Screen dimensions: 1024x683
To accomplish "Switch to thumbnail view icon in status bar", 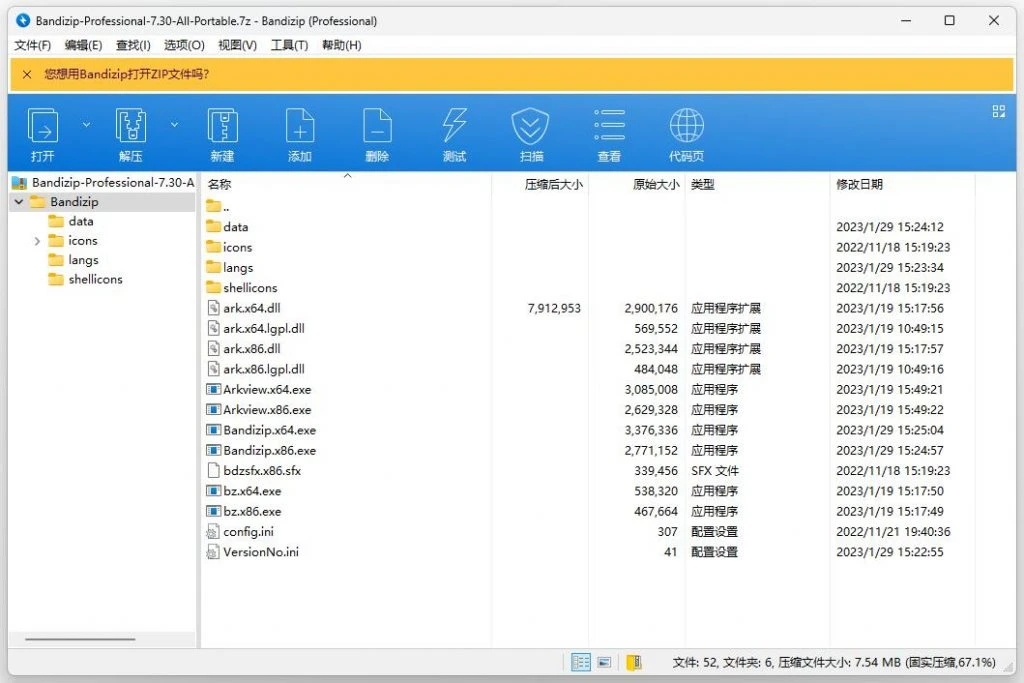I will click(x=605, y=662).
